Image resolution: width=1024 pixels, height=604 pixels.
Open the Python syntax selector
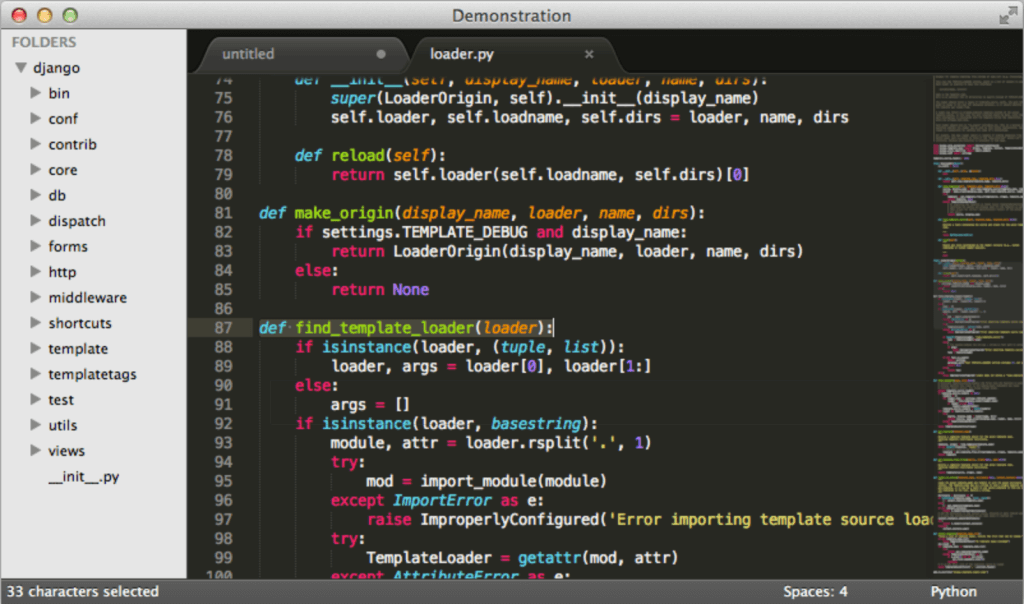pyautogui.click(x=953, y=592)
